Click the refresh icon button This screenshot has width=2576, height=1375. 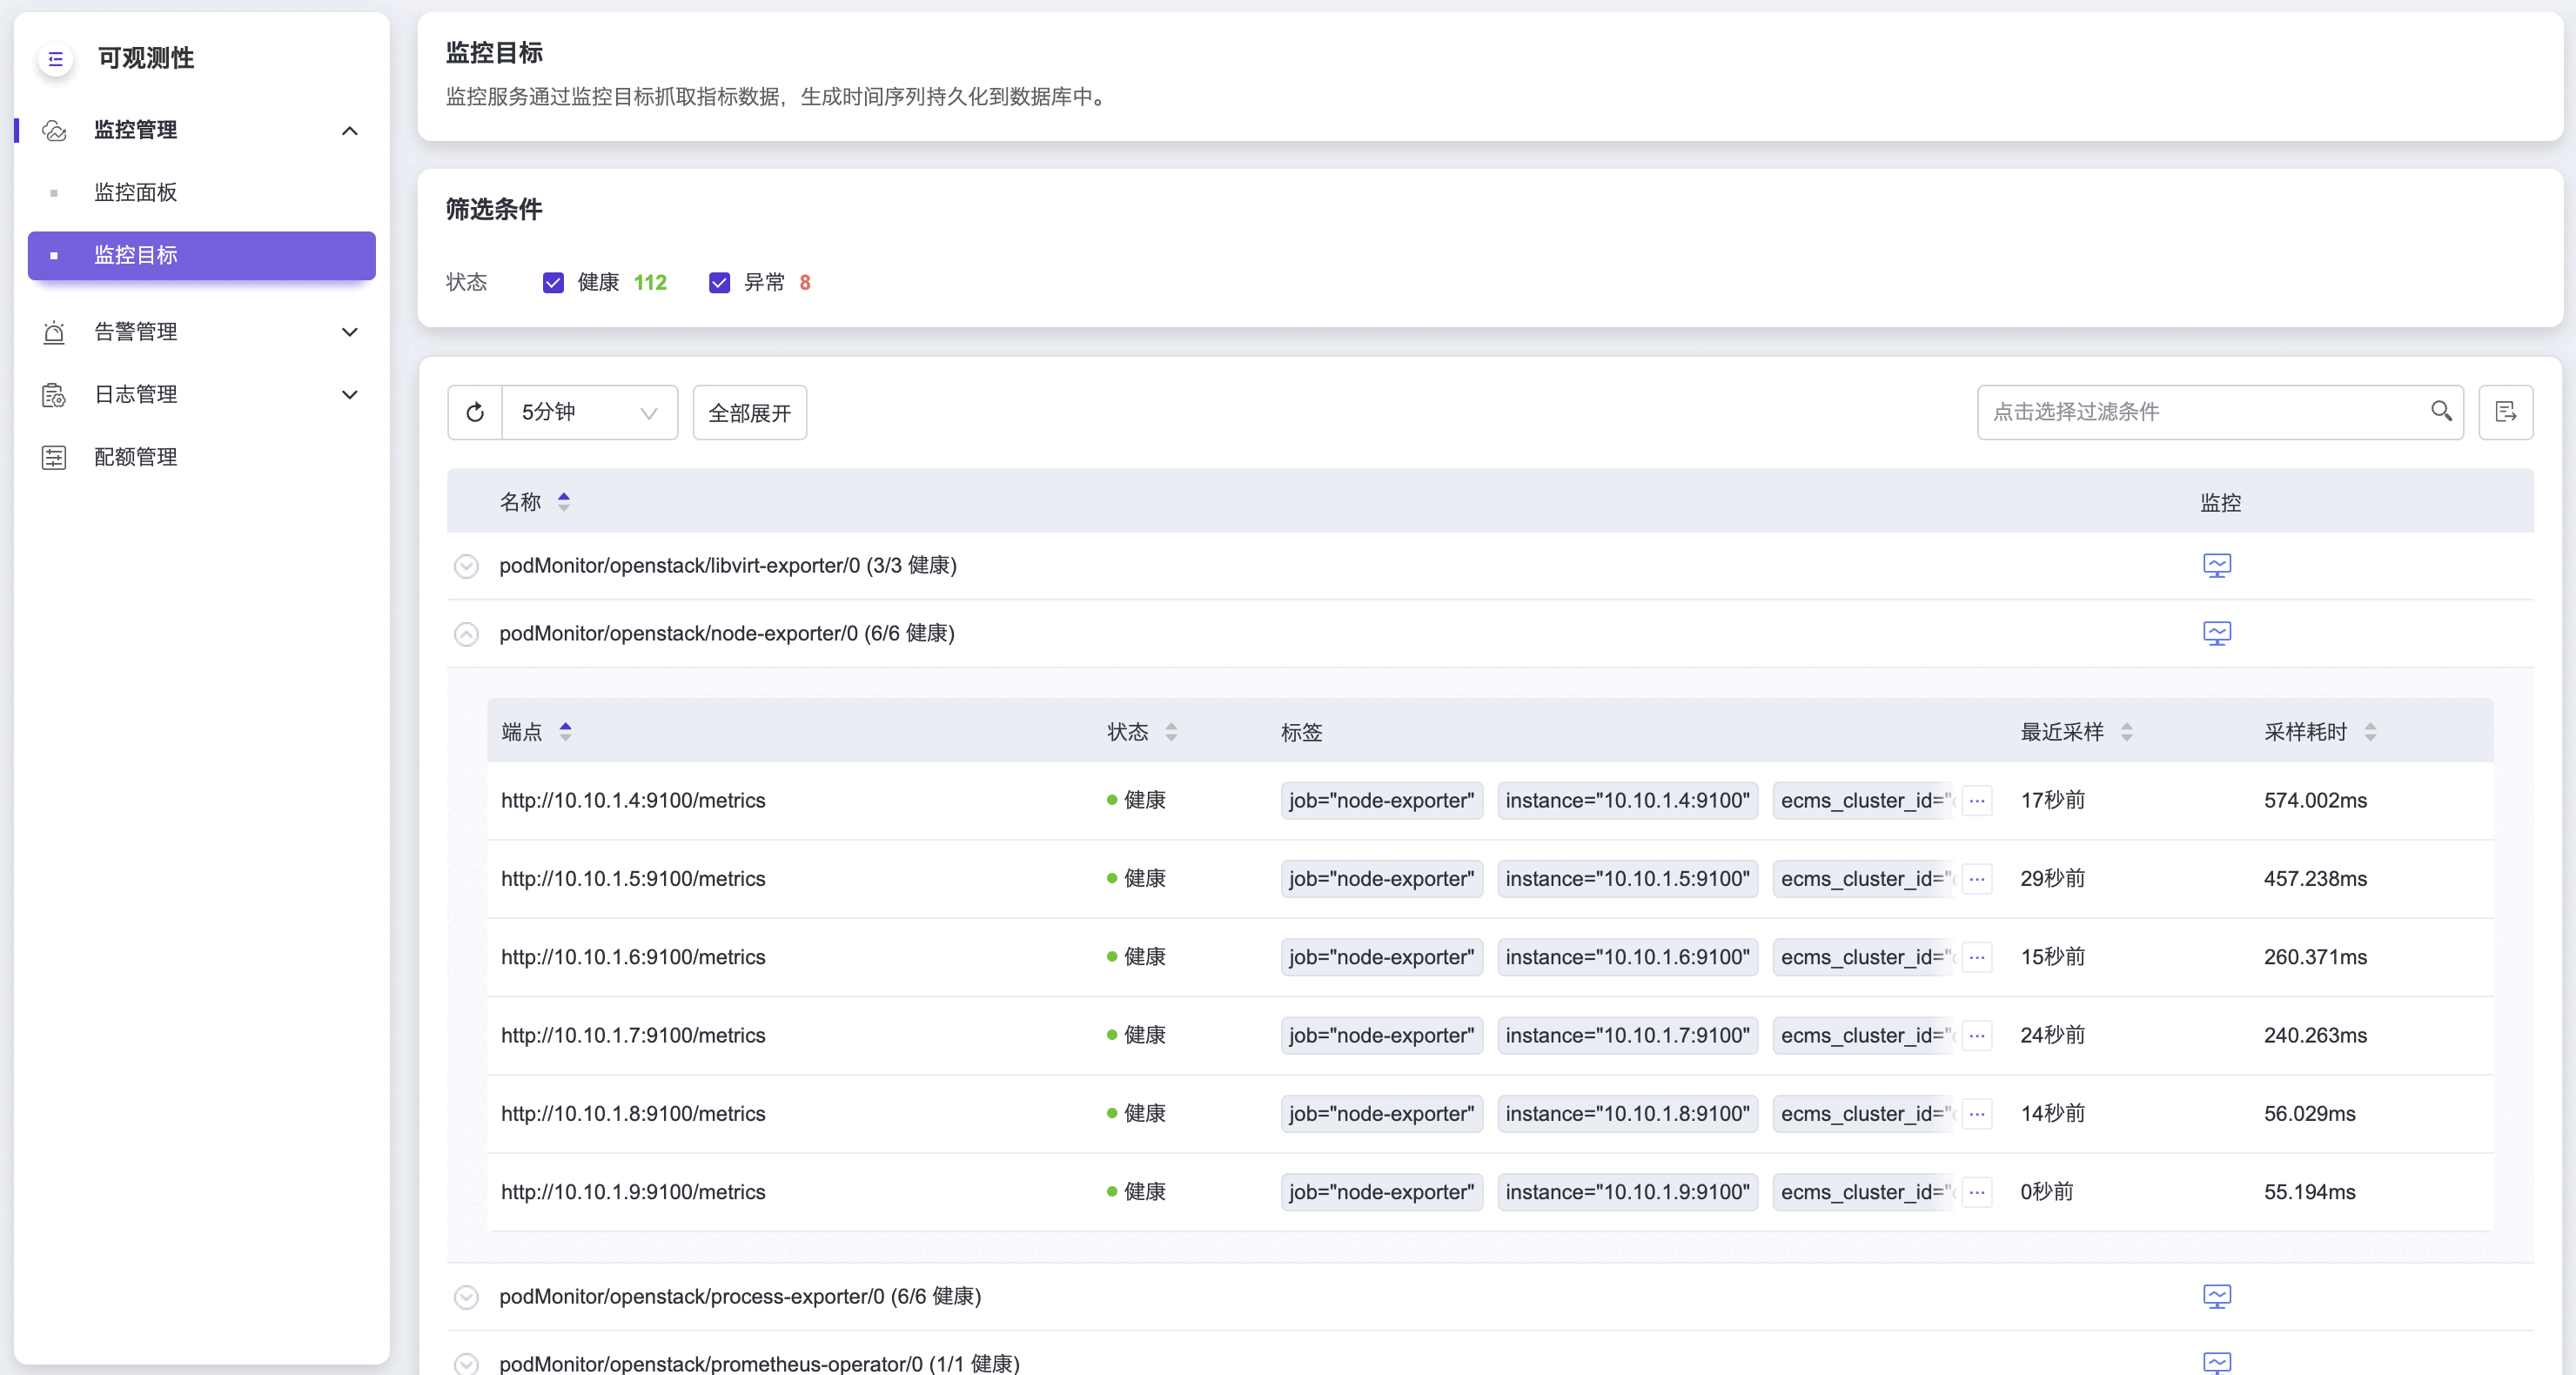pyautogui.click(x=475, y=412)
